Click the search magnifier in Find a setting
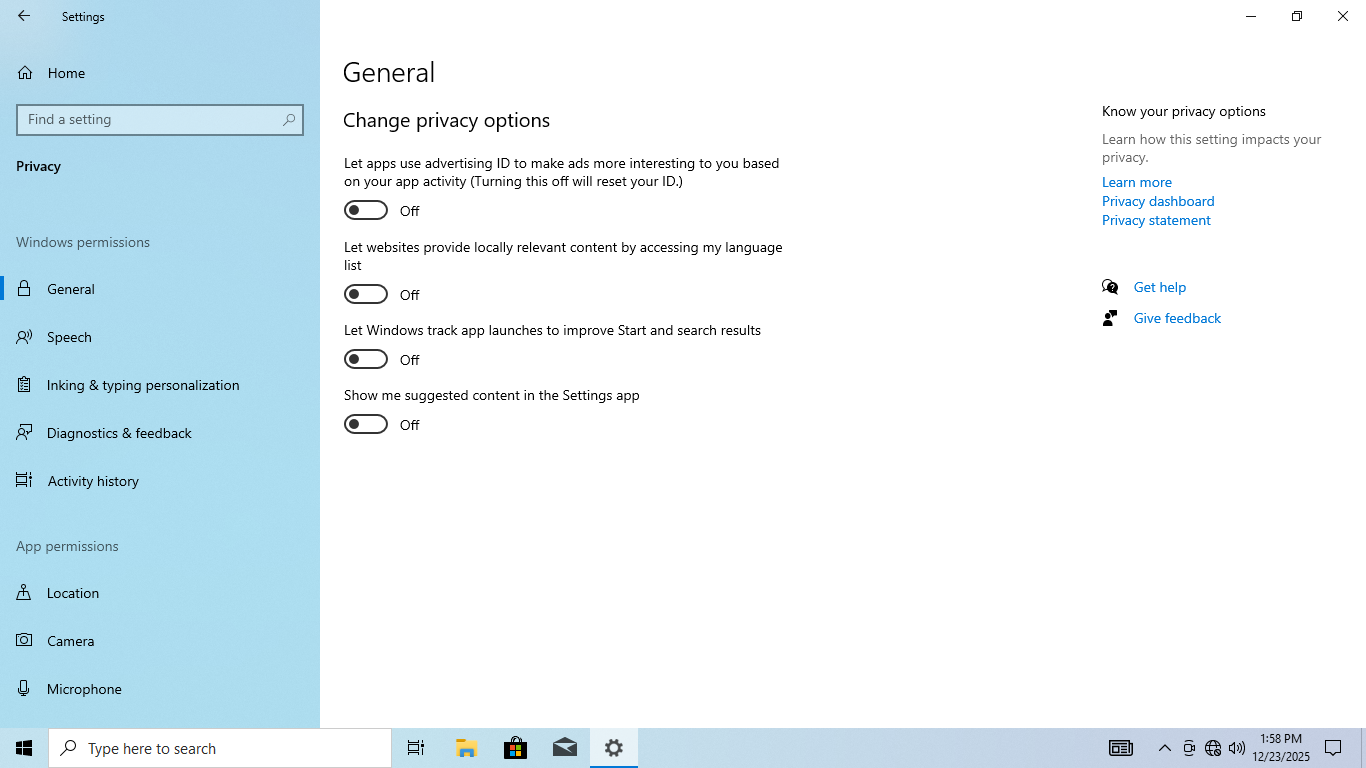Viewport: 1366px width, 768px height. [x=289, y=120]
